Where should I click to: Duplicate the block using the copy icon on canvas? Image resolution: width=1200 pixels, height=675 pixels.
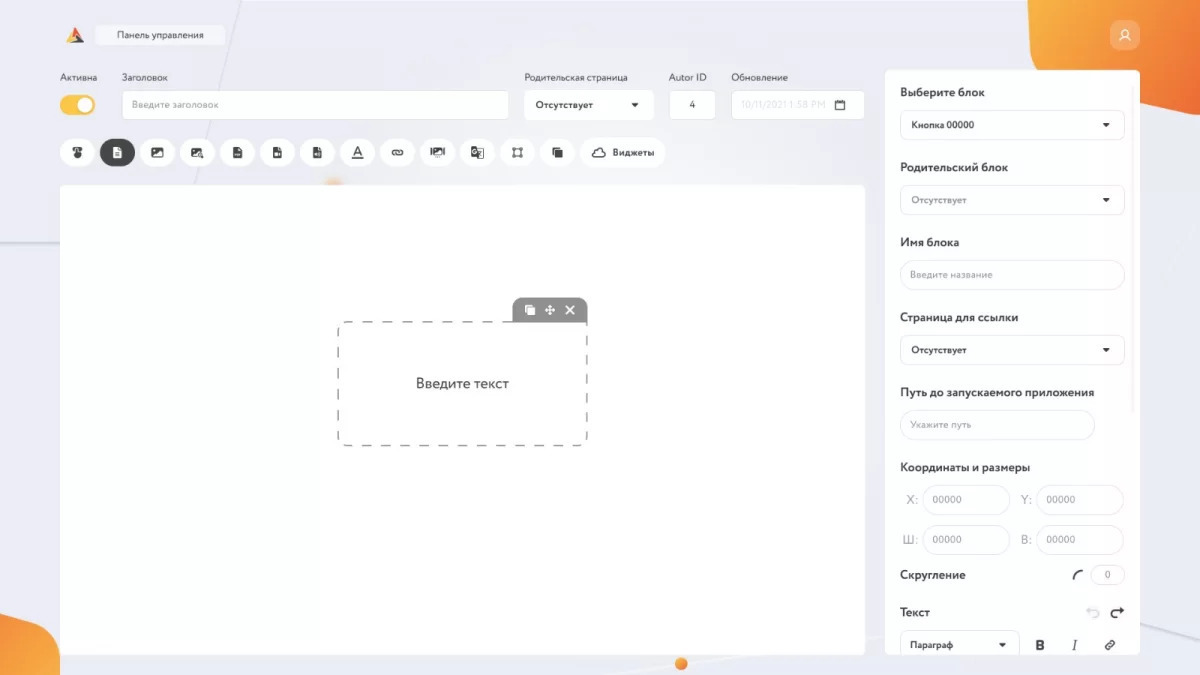[x=530, y=310]
